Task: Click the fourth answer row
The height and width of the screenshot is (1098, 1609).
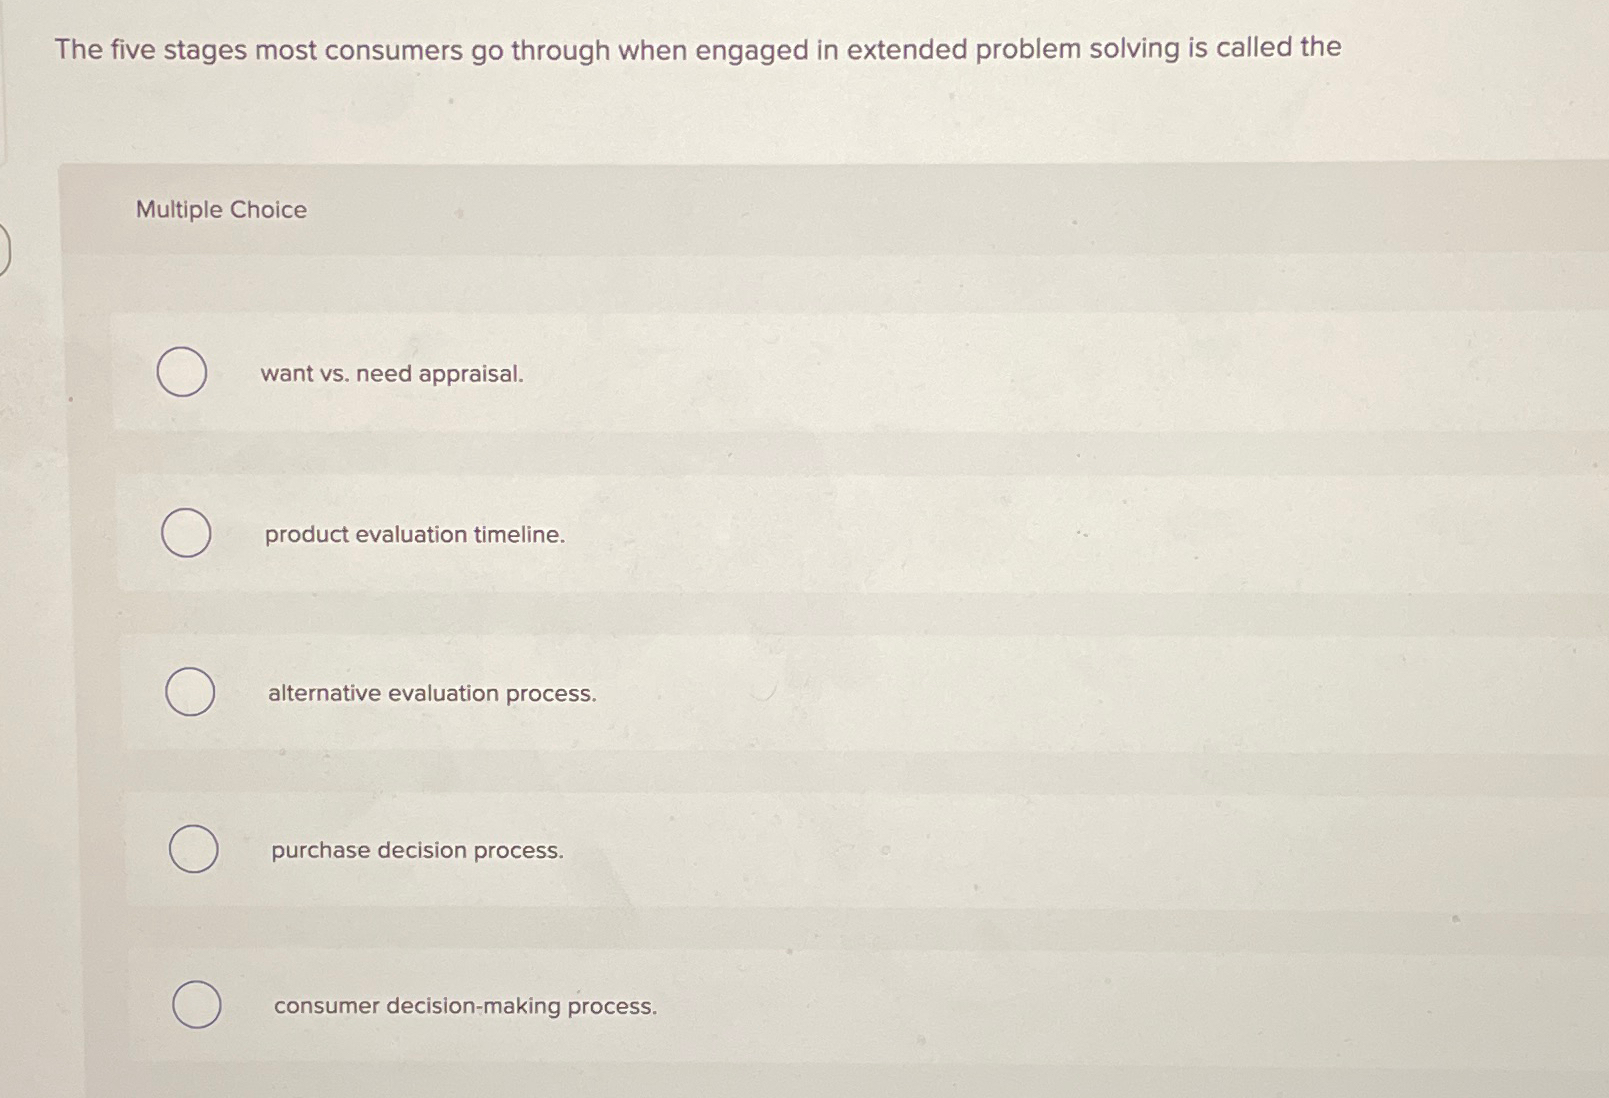Action: tap(700, 850)
